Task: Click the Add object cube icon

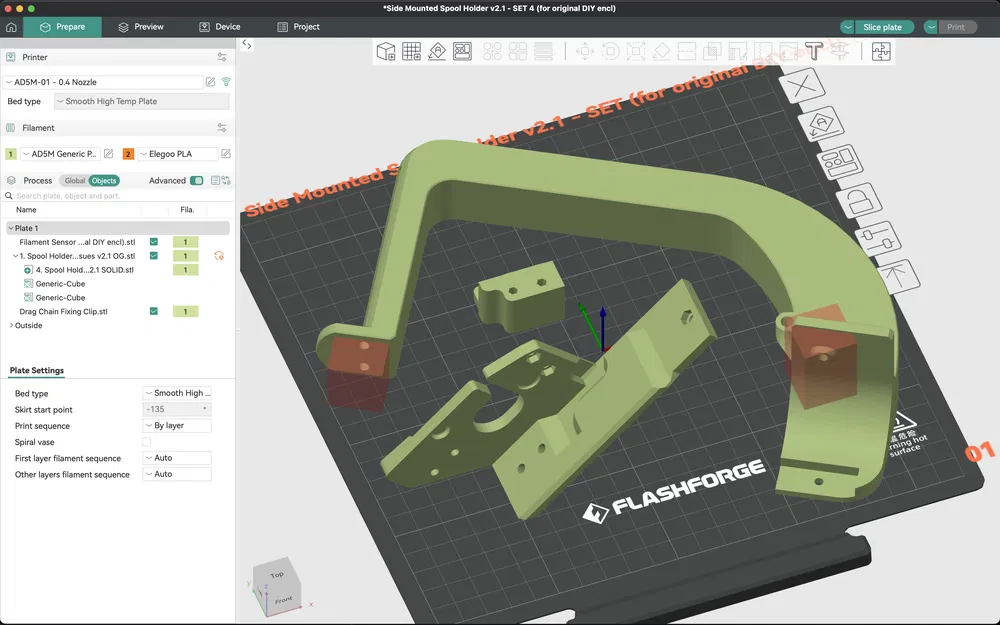Action: tap(386, 51)
